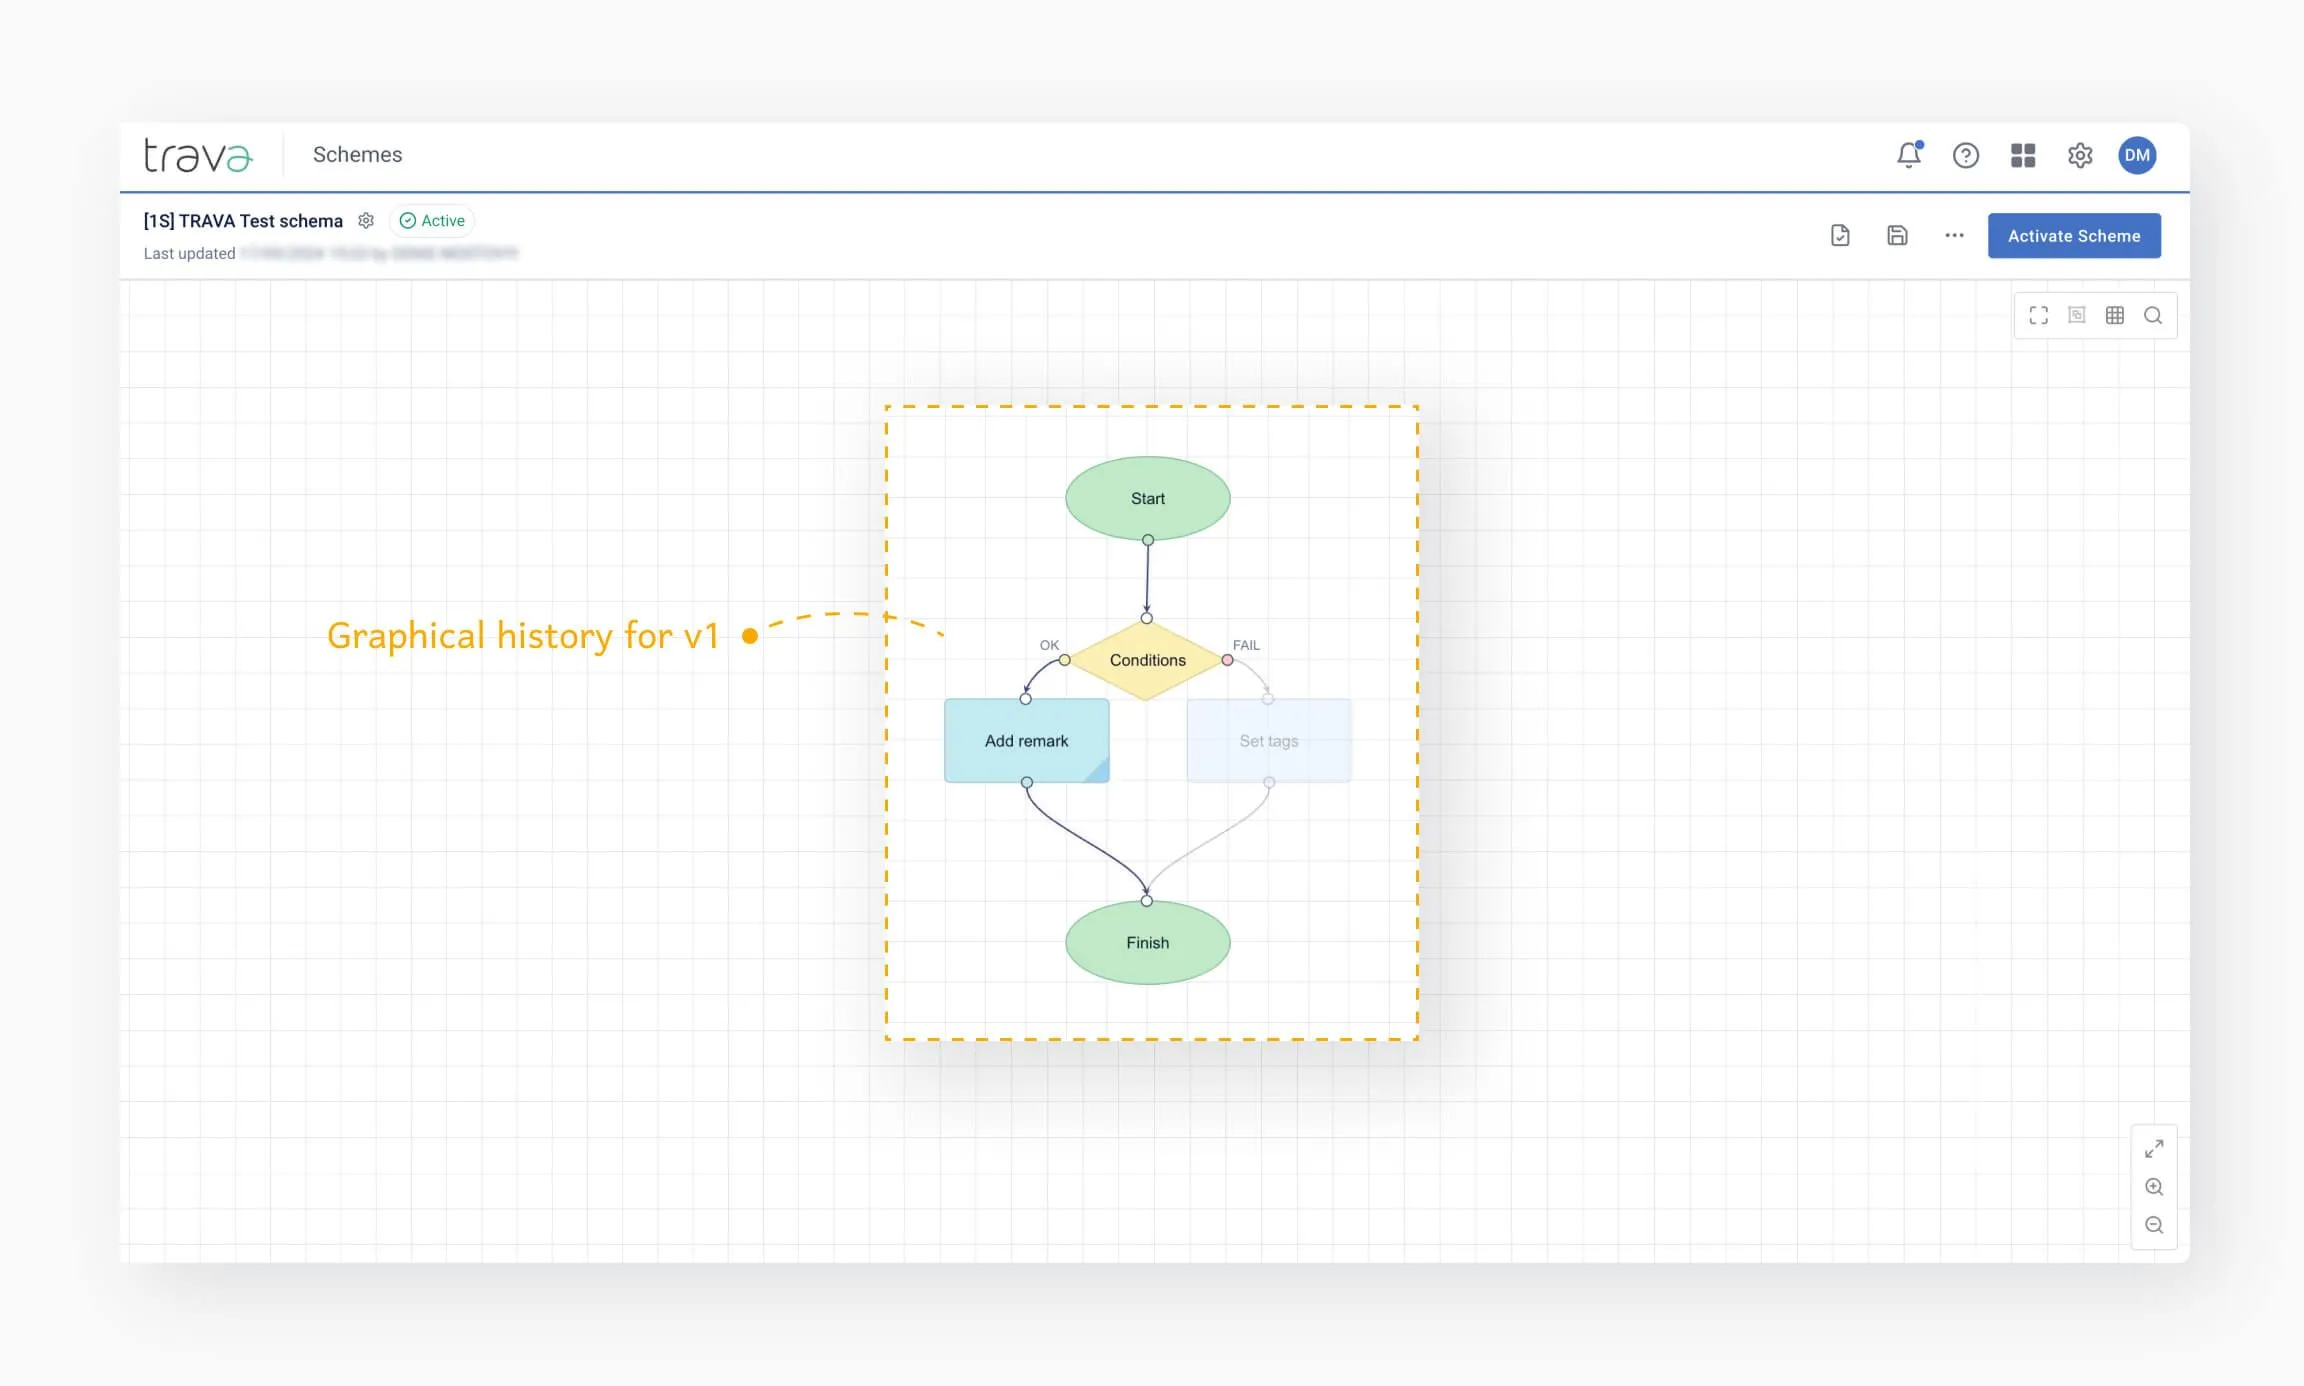Fit canvas to screen with frame icon
The image size is (2304, 1386).
coord(2038,316)
